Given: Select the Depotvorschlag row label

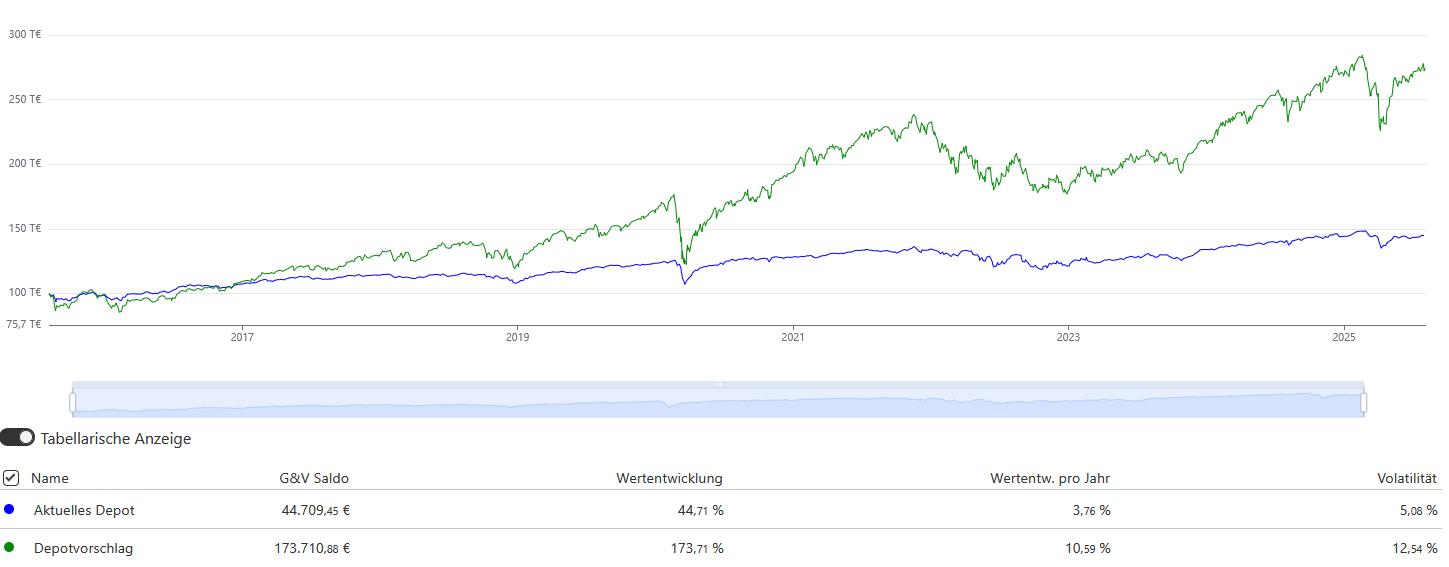Looking at the screenshot, I should pos(83,548).
